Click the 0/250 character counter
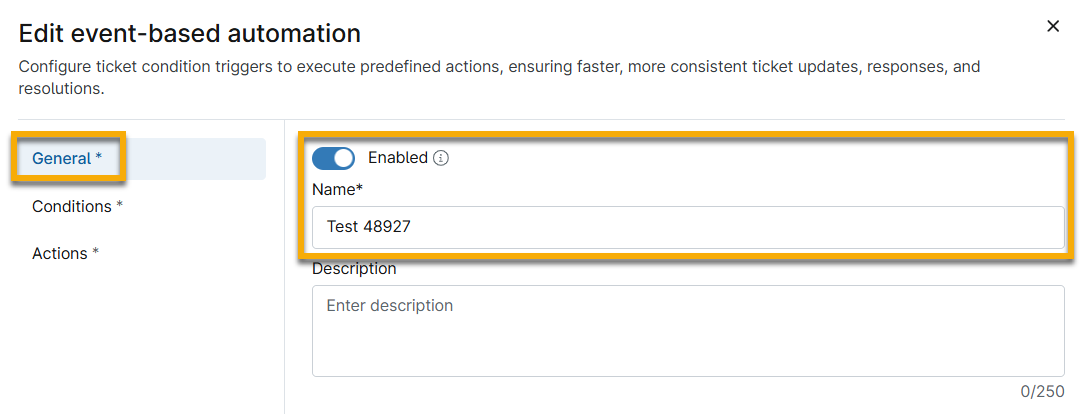Image resolution: width=1081 pixels, height=414 pixels. 1044,391
